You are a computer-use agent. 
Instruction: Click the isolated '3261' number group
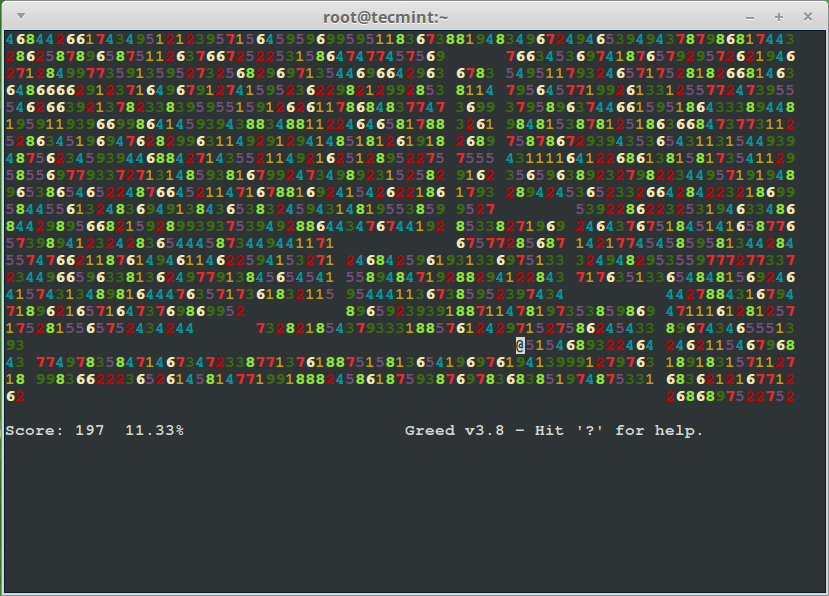click(475, 124)
